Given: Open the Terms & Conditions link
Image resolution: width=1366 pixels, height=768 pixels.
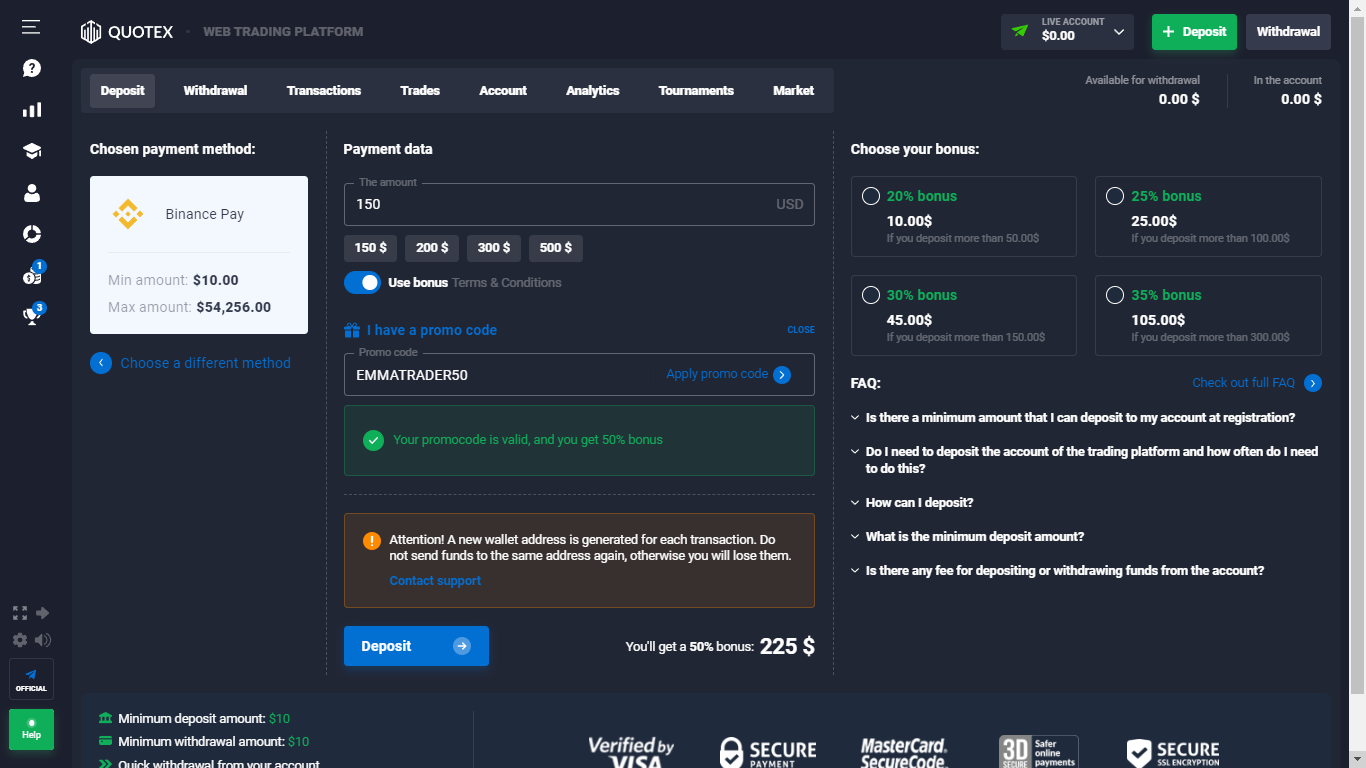Looking at the screenshot, I should point(507,283).
